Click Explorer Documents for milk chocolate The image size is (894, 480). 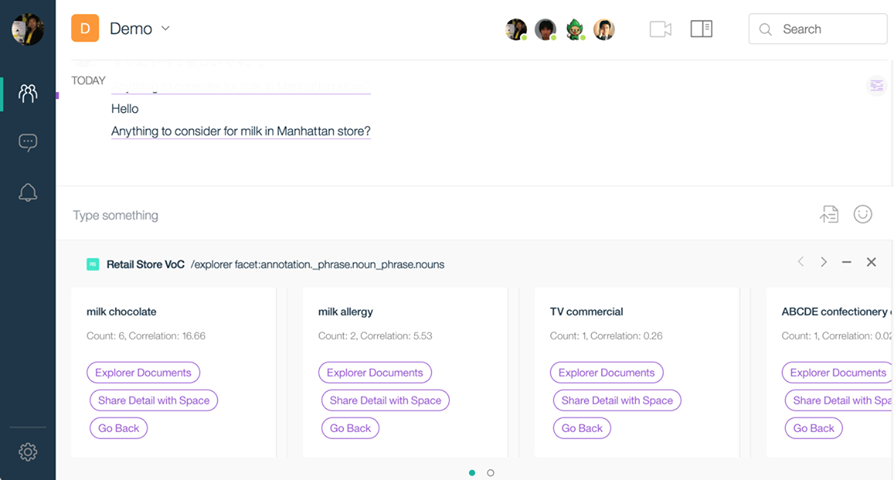pyautogui.click(x=143, y=373)
